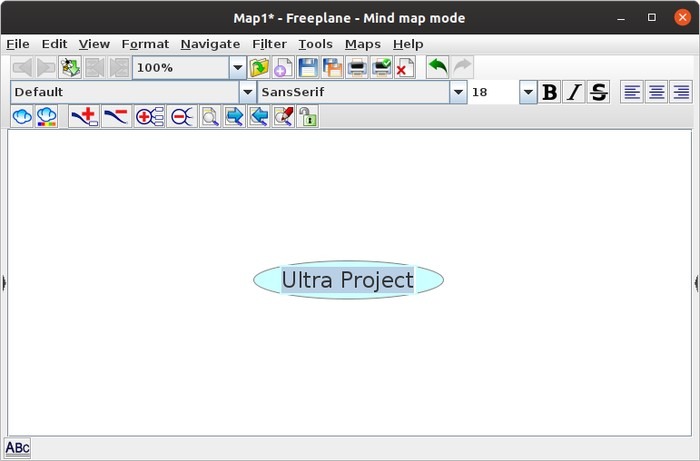Minimize the Freeplane window
This screenshot has height=461, width=700.
621,18
